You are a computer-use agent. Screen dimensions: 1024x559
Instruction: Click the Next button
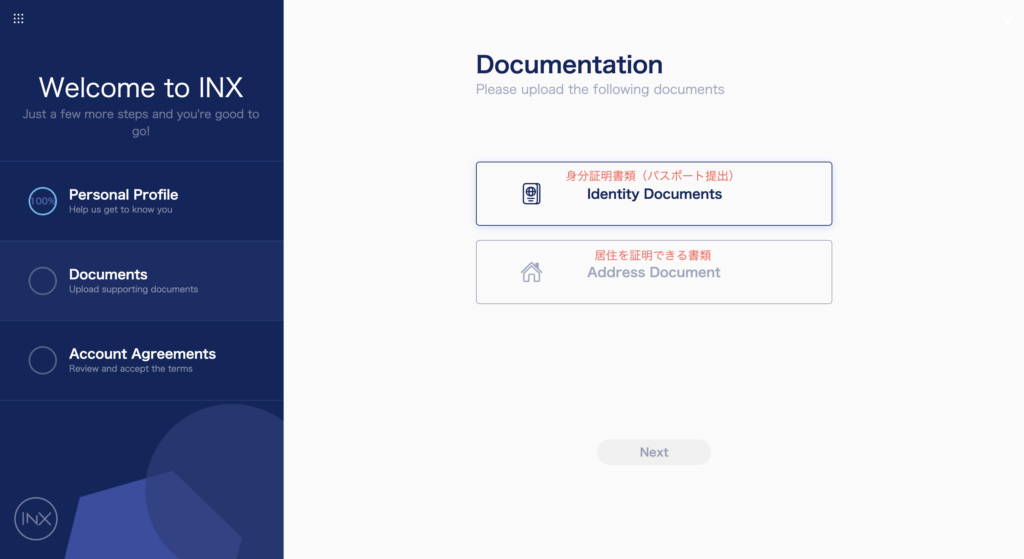[654, 452]
